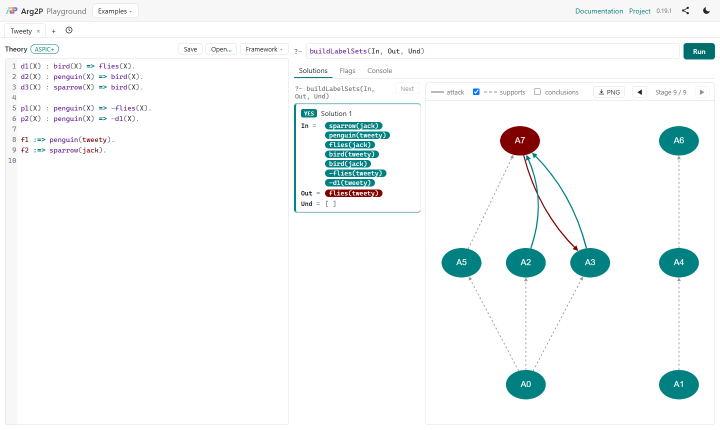Download graph as PNG
The height and width of the screenshot is (430, 720).
[x=609, y=92]
